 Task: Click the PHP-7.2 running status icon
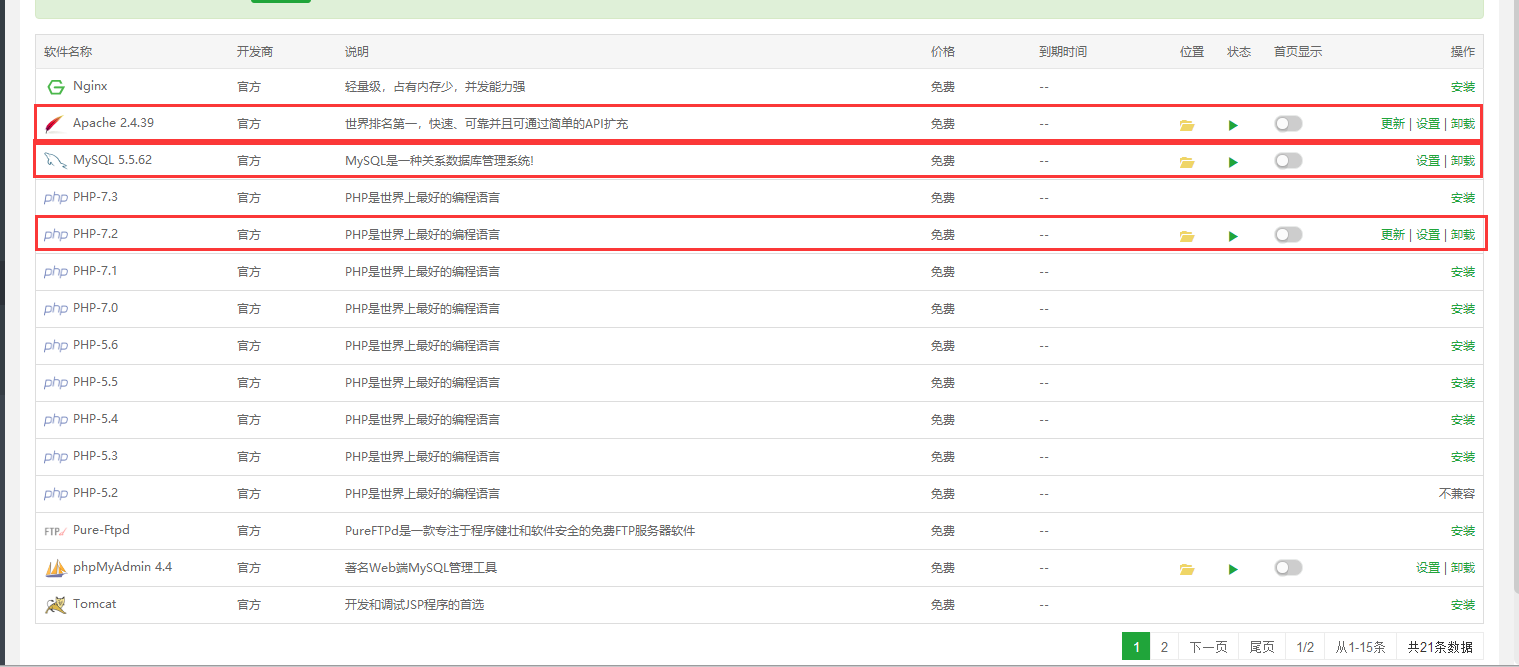(1233, 236)
